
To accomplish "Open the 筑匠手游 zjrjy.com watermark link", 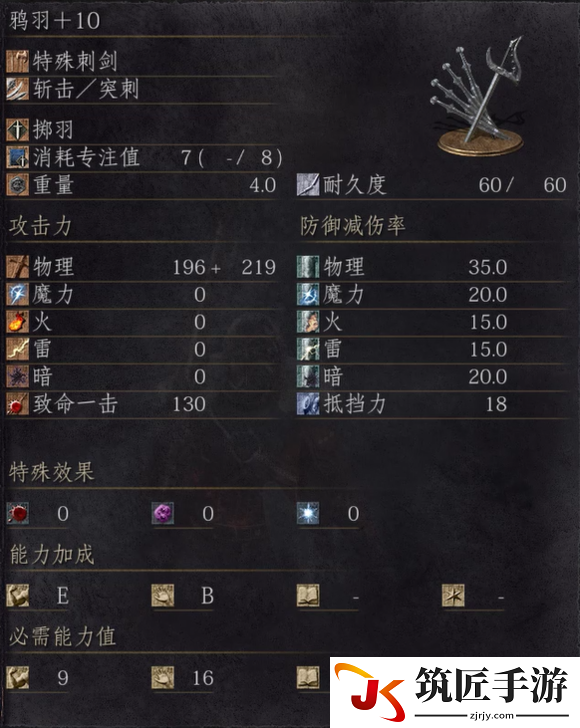I will point(455,692).
